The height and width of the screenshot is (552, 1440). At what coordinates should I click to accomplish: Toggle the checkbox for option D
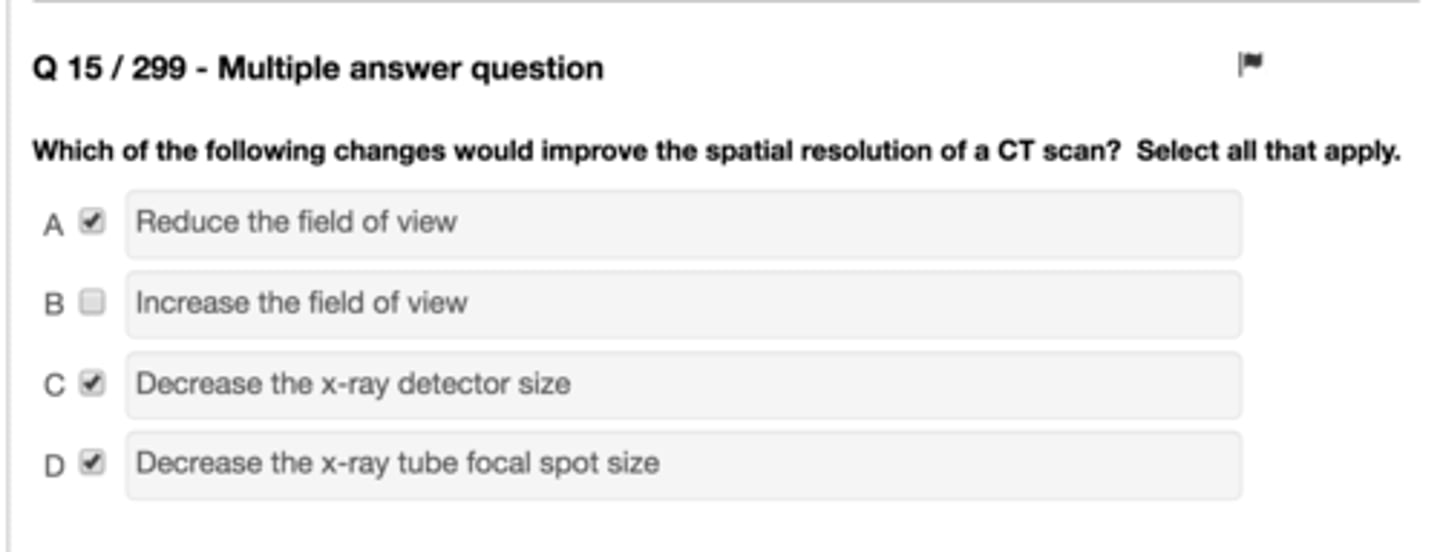[92, 463]
